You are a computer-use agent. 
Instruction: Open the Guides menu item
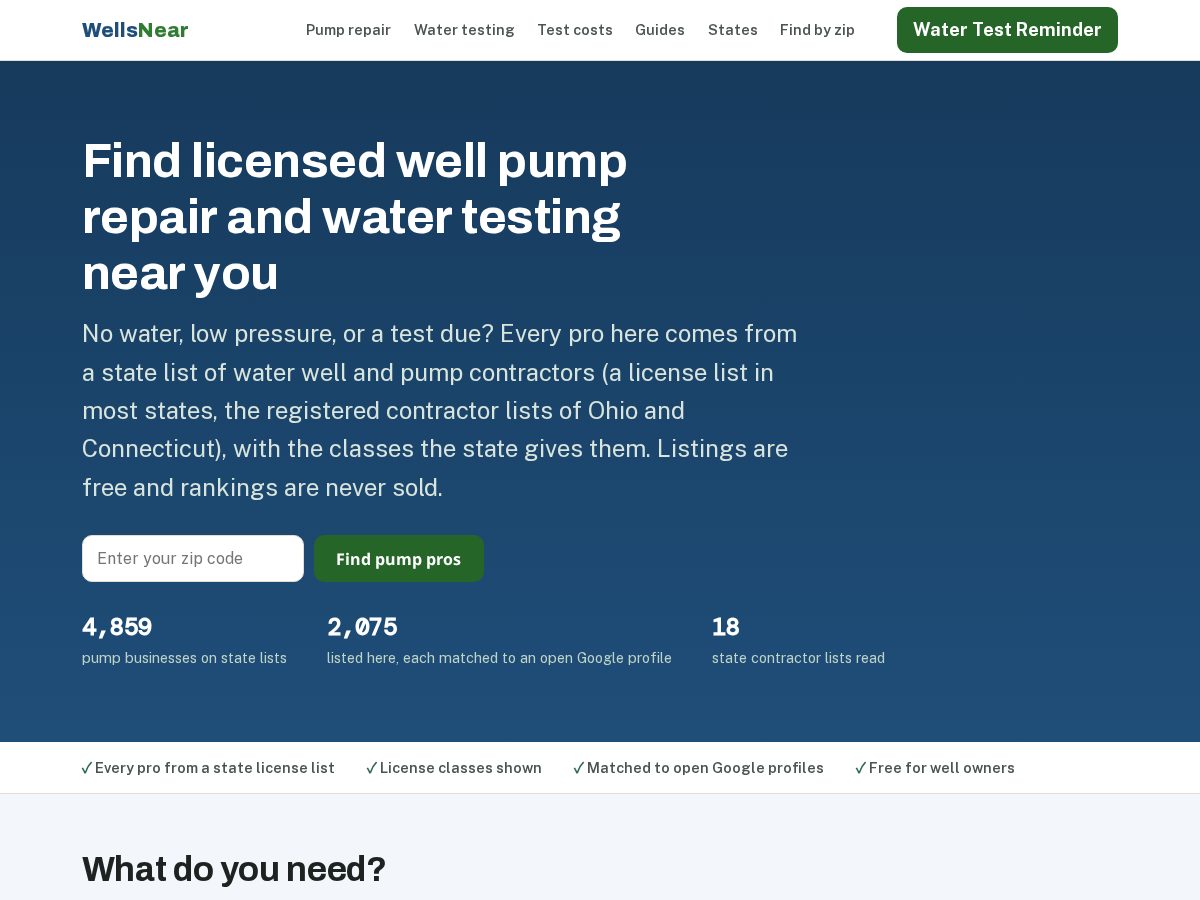pyautogui.click(x=660, y=30)
